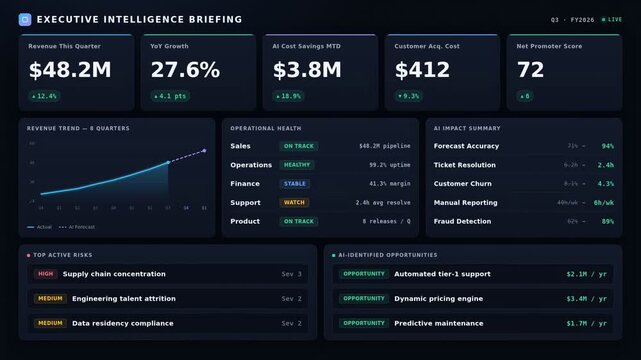This screenshot has width=641, height=360.
Task: Click the 12.4% revenue change badge
Action: [x=44, y=96]
